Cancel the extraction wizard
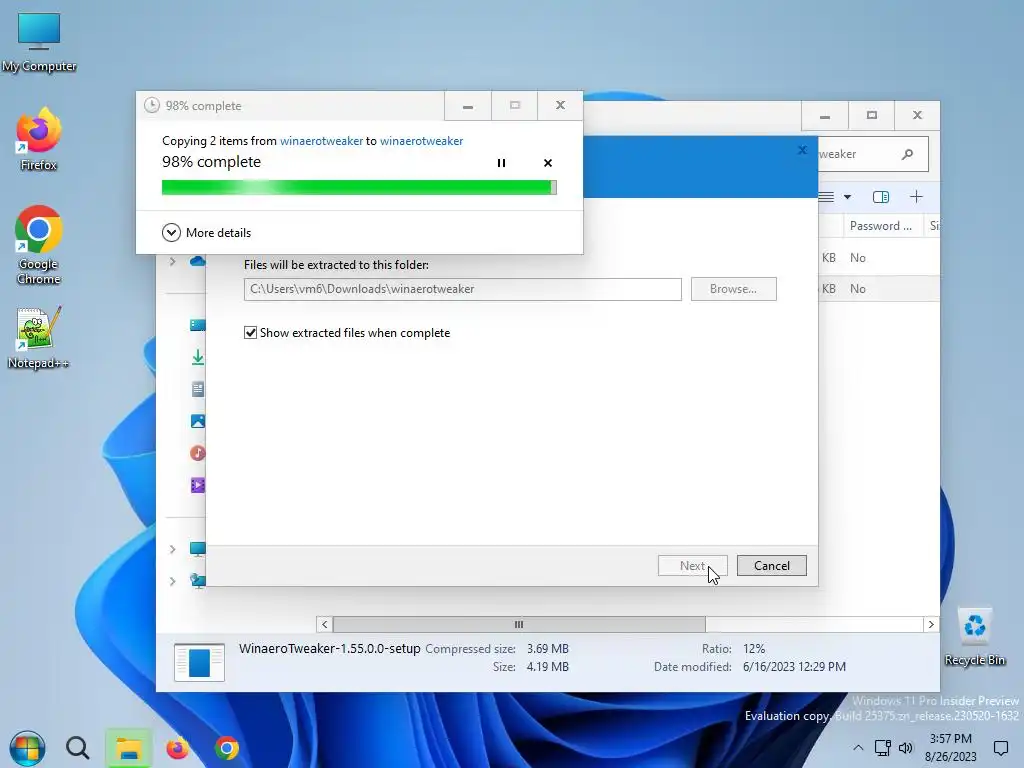The width and height of the screenshot is (1024, 768). click(772, 566)
